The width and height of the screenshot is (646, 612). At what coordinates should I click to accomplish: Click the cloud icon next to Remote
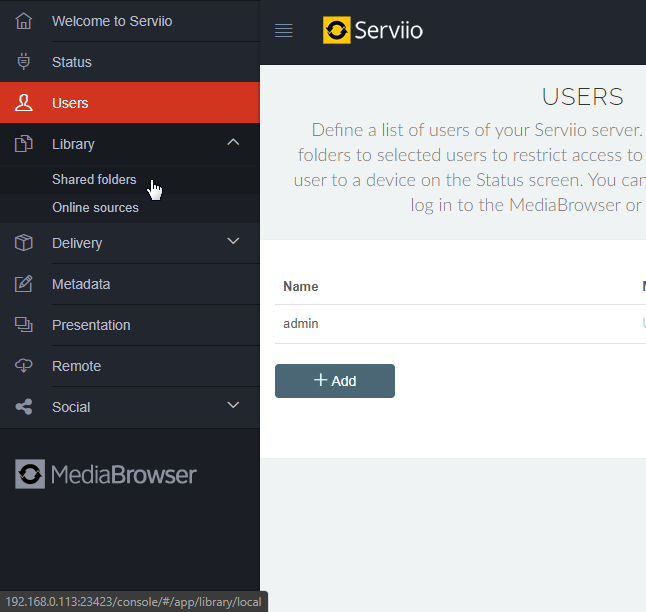(x=23, y=366)
